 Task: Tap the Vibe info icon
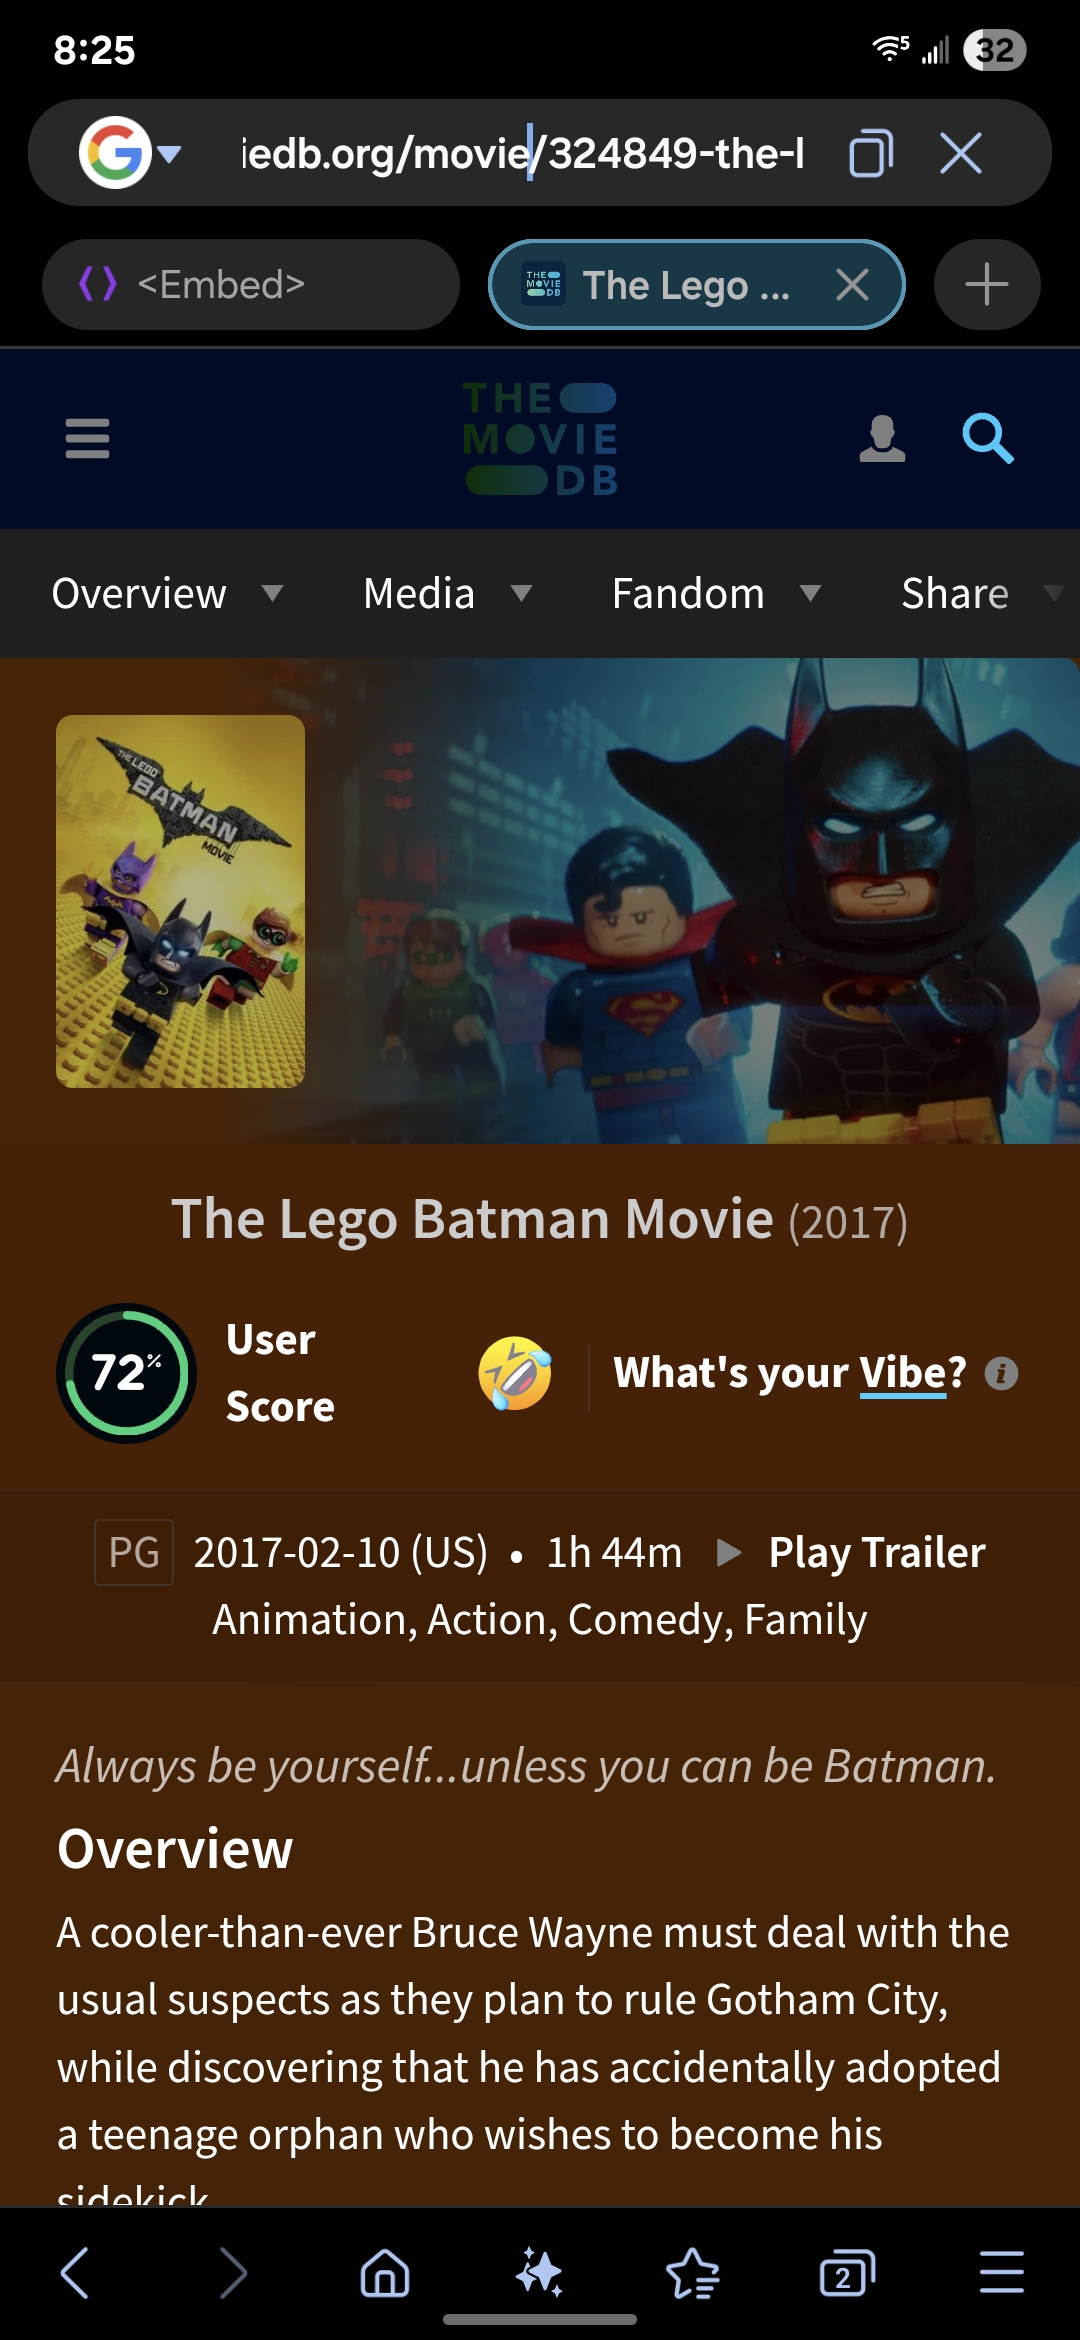pos(1001,1374)
